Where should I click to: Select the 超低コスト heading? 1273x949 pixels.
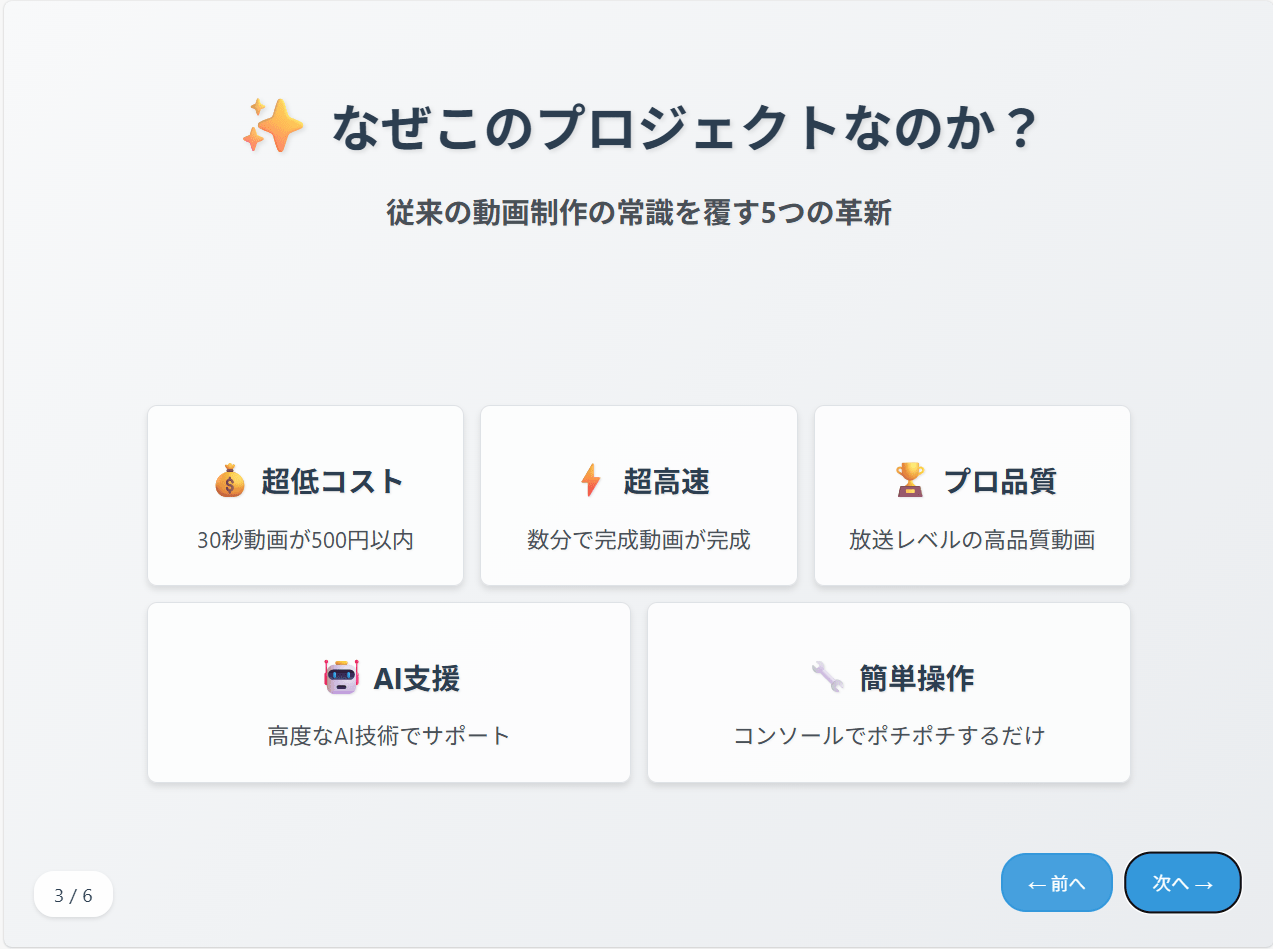point(333,481)
